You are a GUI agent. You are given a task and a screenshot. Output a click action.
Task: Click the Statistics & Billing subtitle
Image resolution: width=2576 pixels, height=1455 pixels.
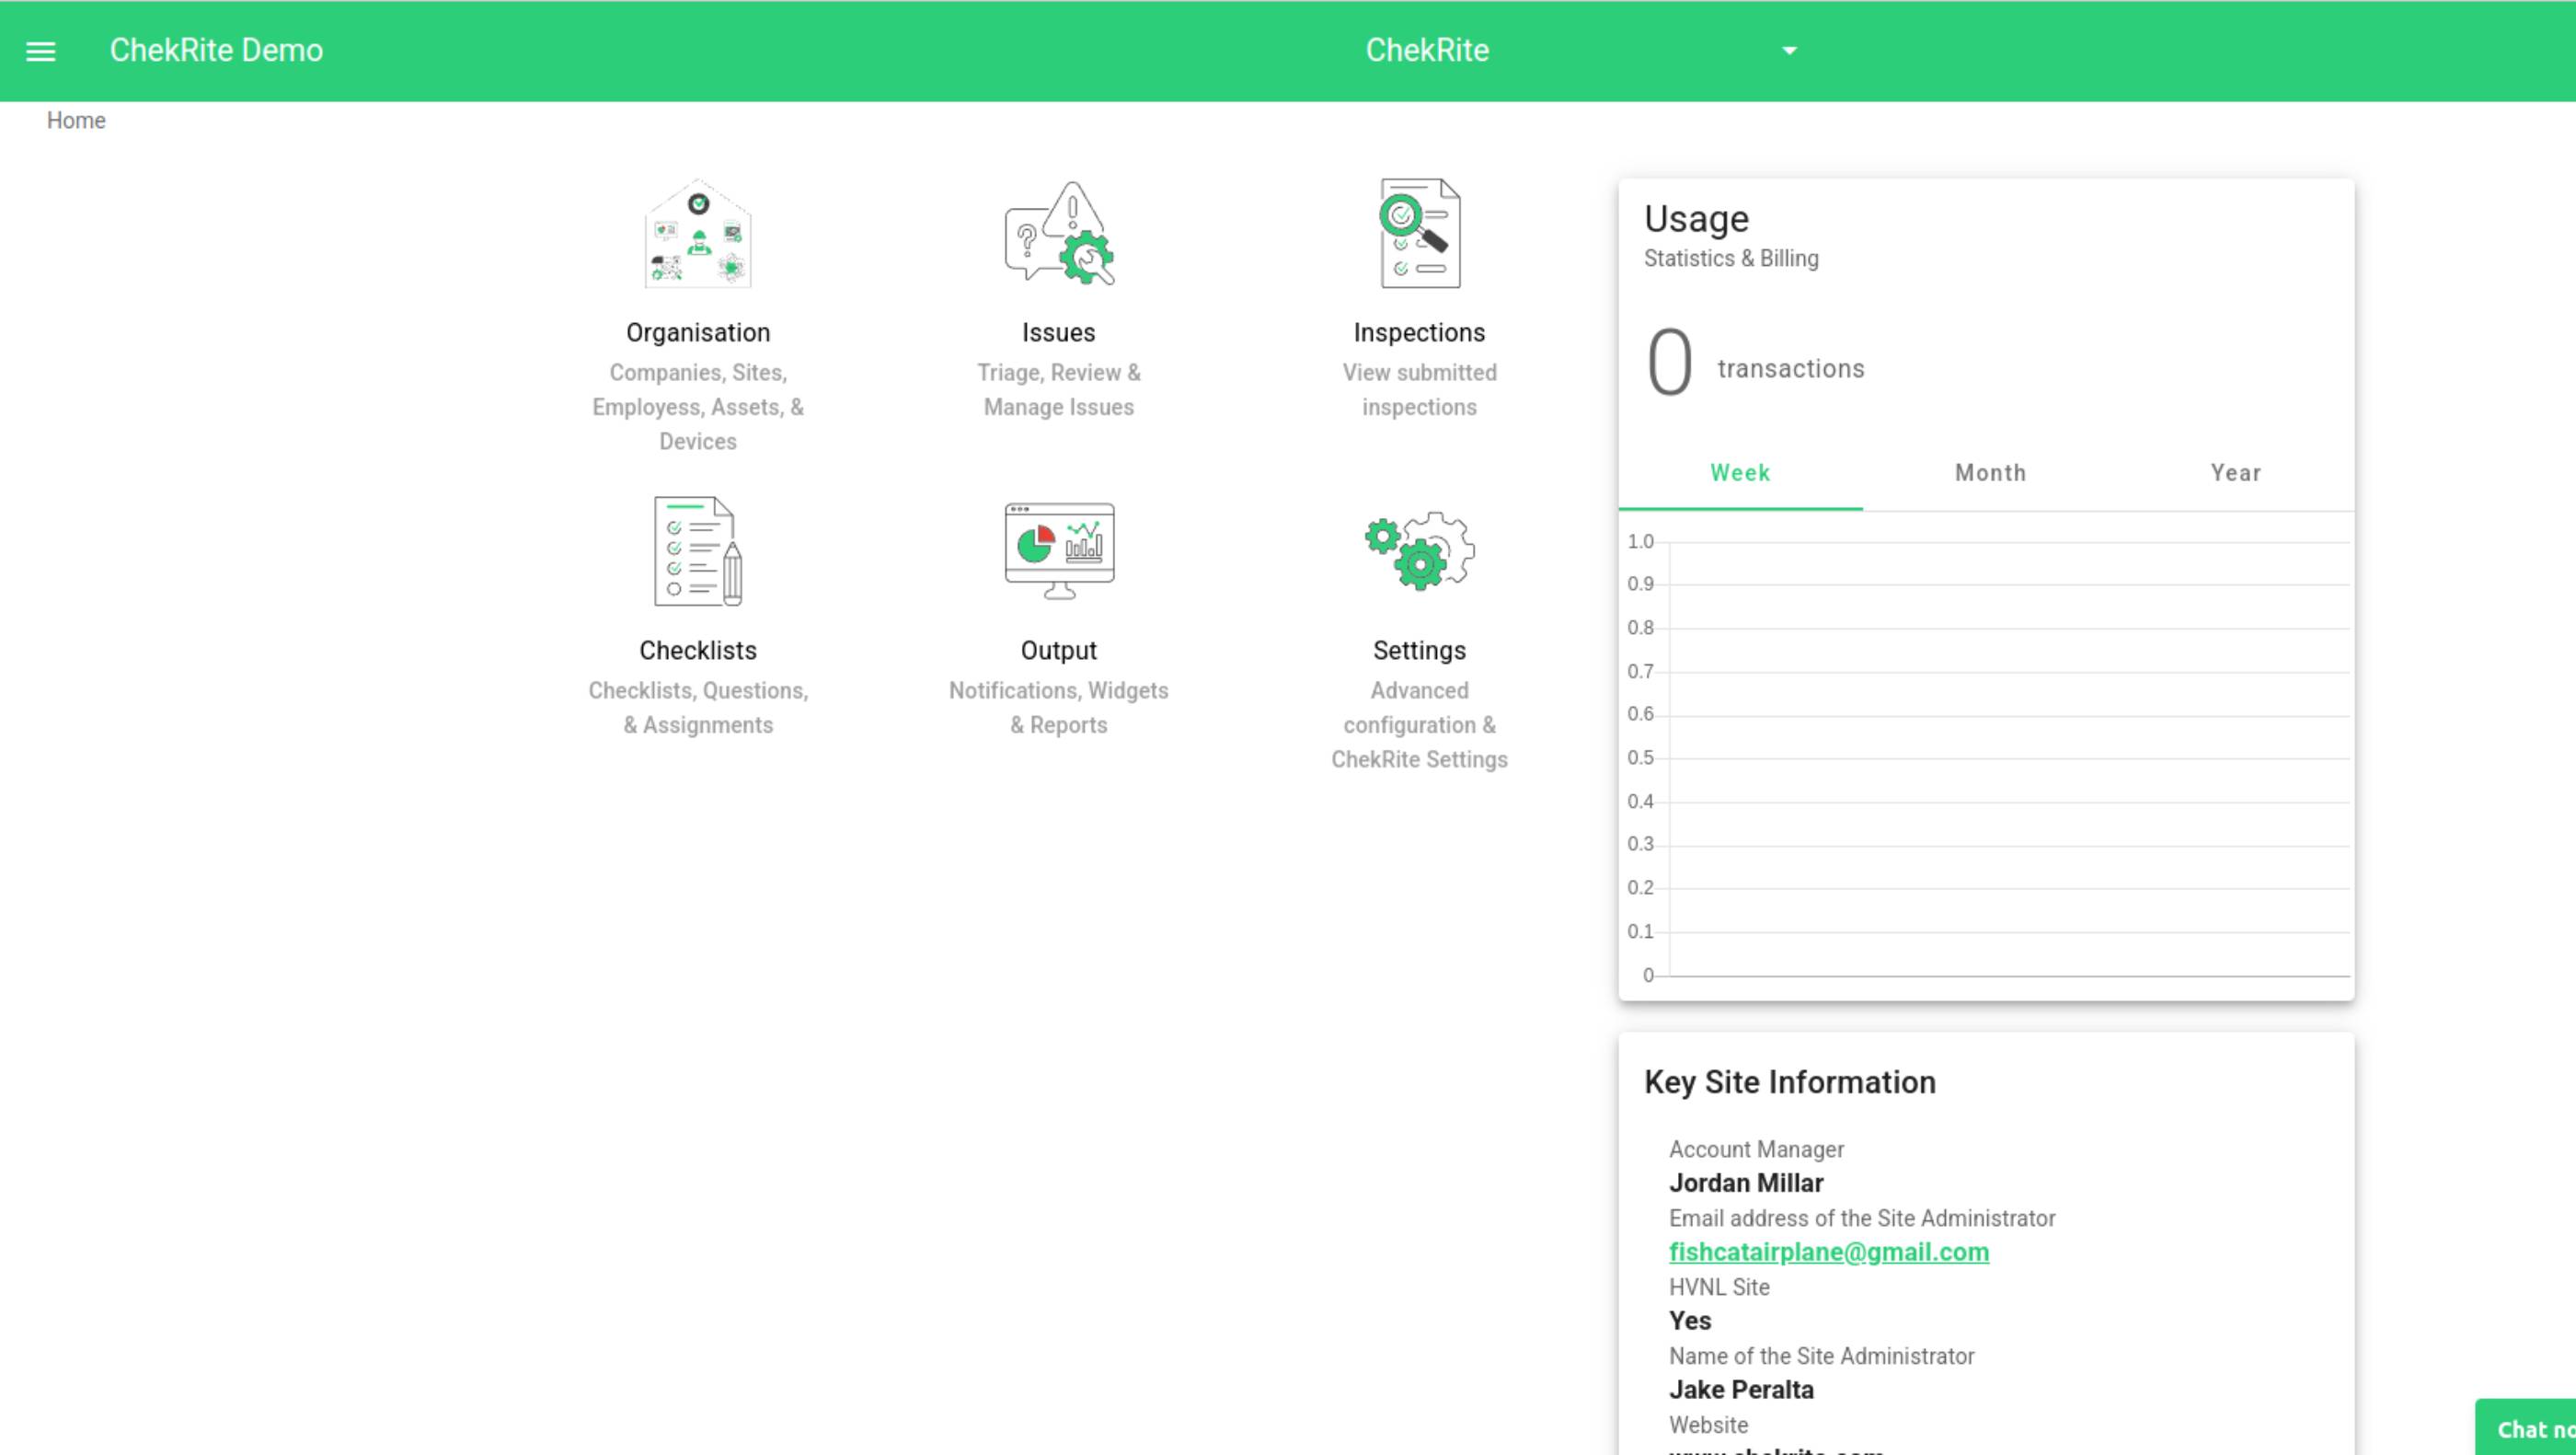pos(1731,259)
